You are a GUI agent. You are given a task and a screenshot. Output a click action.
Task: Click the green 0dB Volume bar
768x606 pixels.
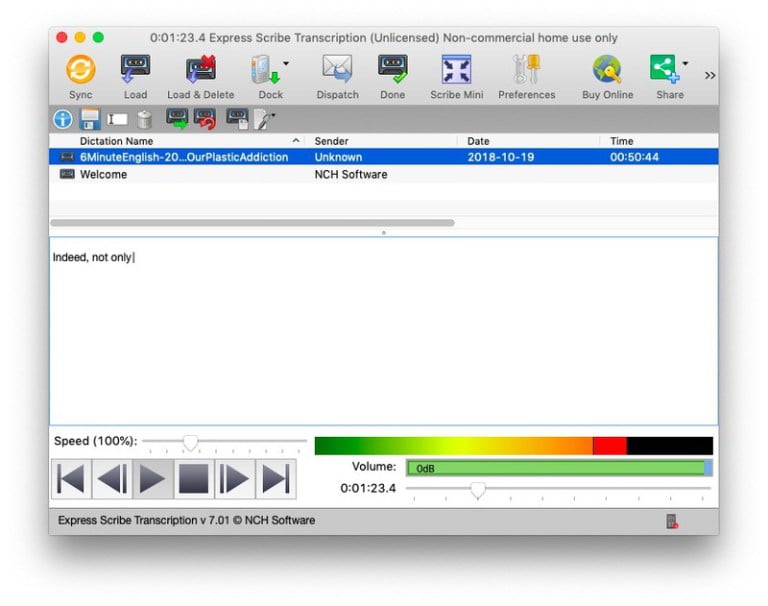tap(559, 468)
